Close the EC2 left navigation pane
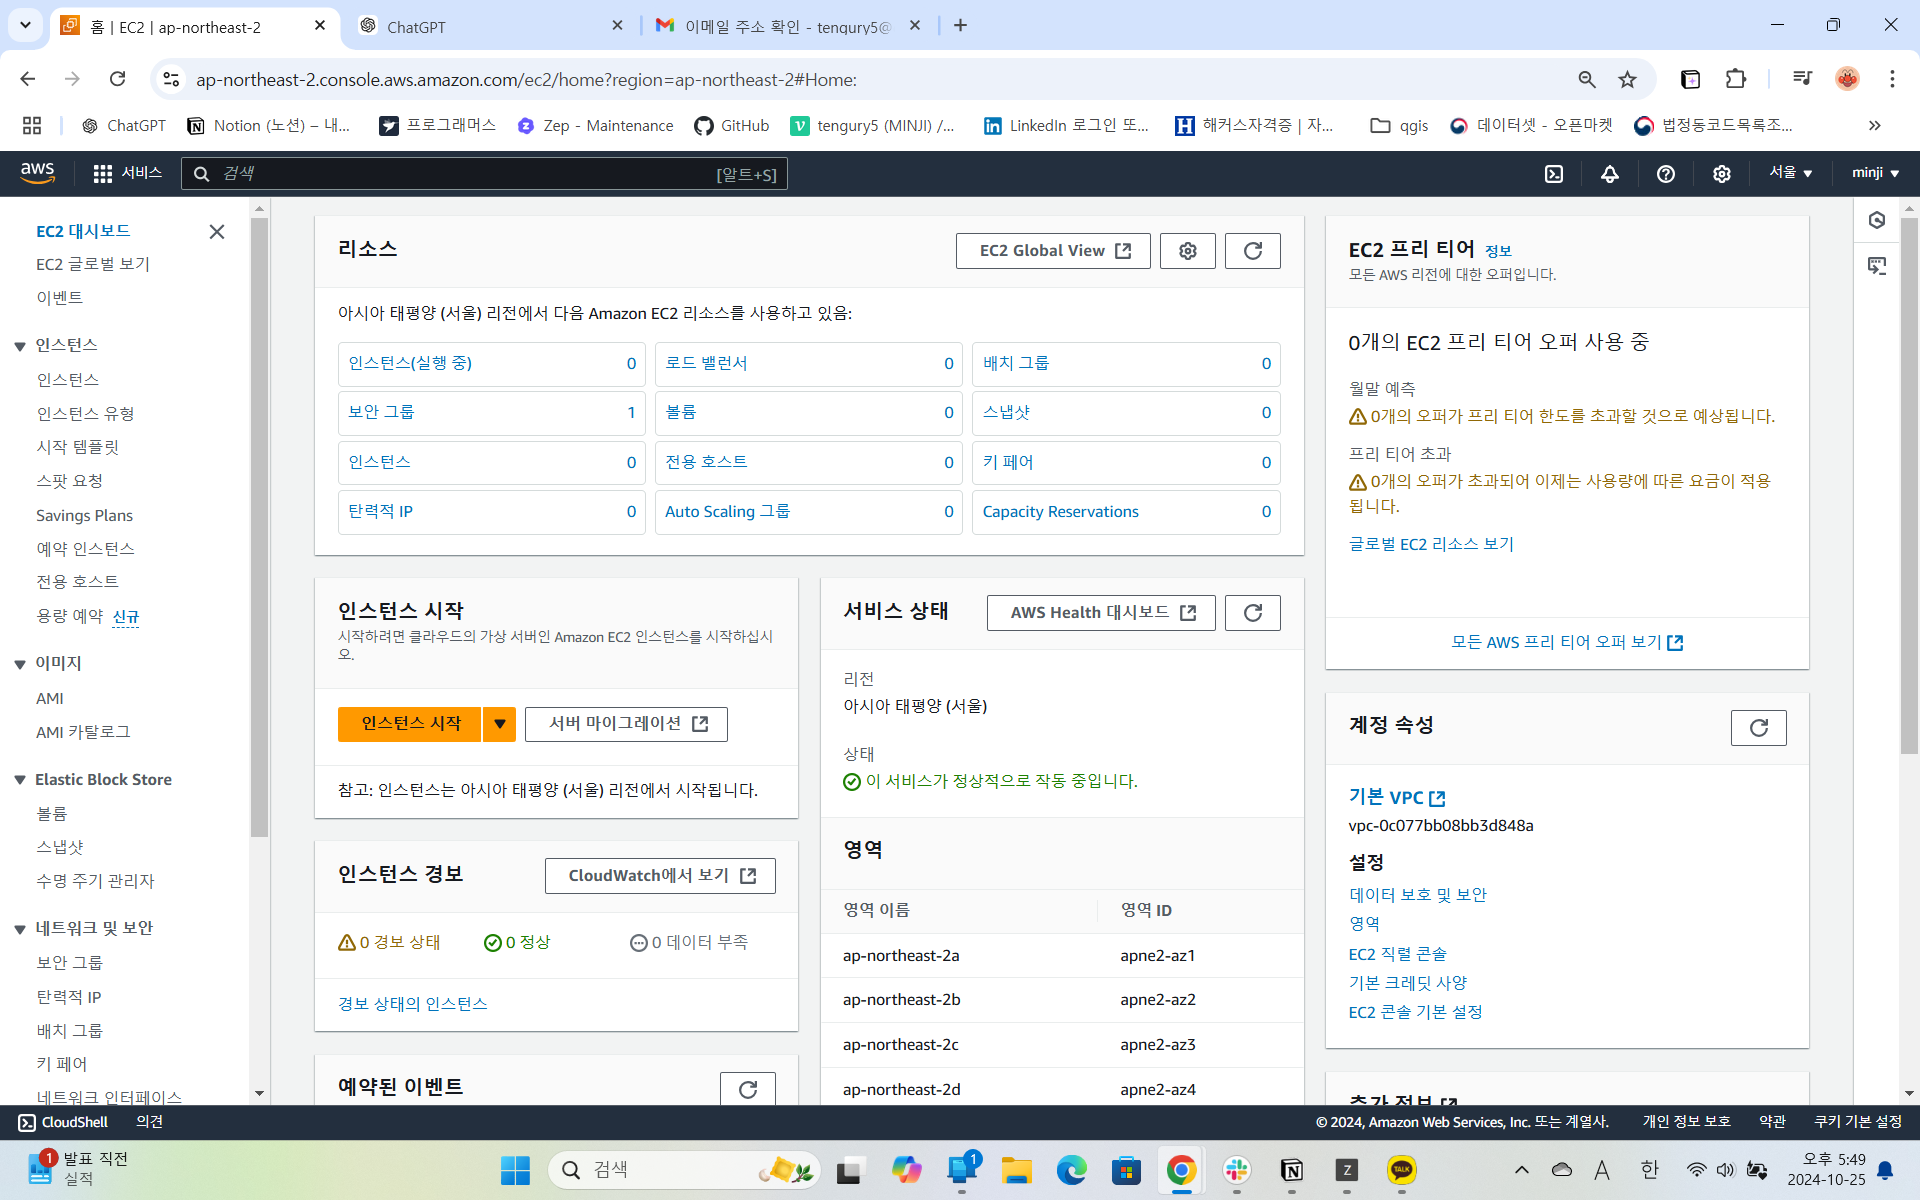The height and width of the screenshot is (1200, 1920). [x=217, y=232]
